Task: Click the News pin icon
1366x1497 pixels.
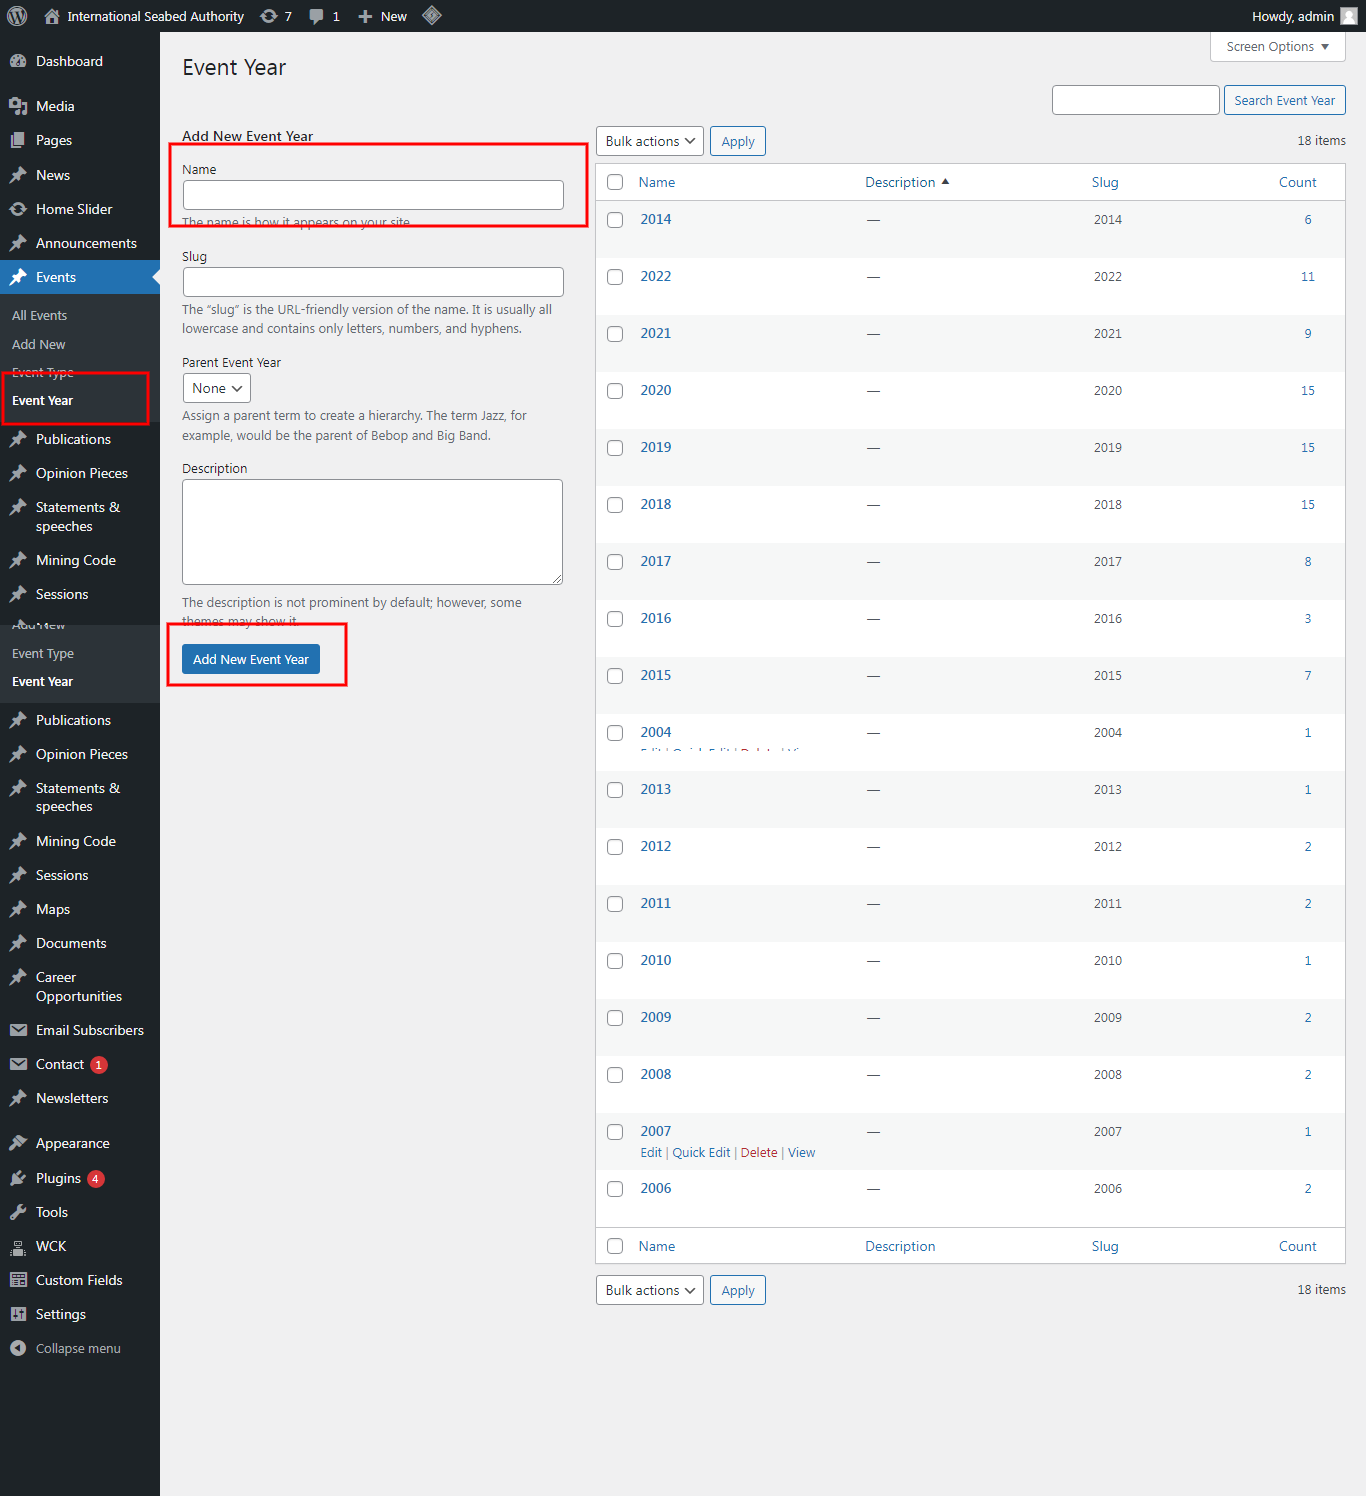Action: [x=18, y=175]
